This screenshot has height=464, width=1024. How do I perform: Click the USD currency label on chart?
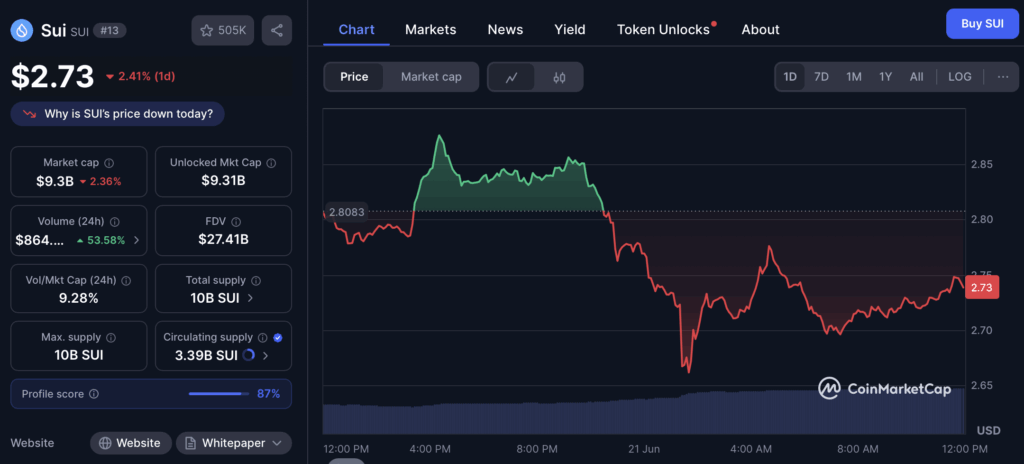(989, 430)
